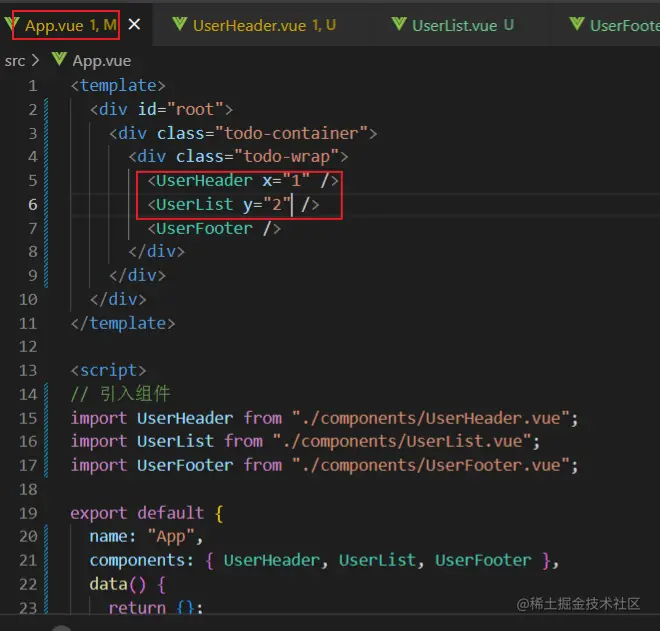Click the id="root" div line
The height and width of the screenshot is (631, 660).
pos(161,109)
